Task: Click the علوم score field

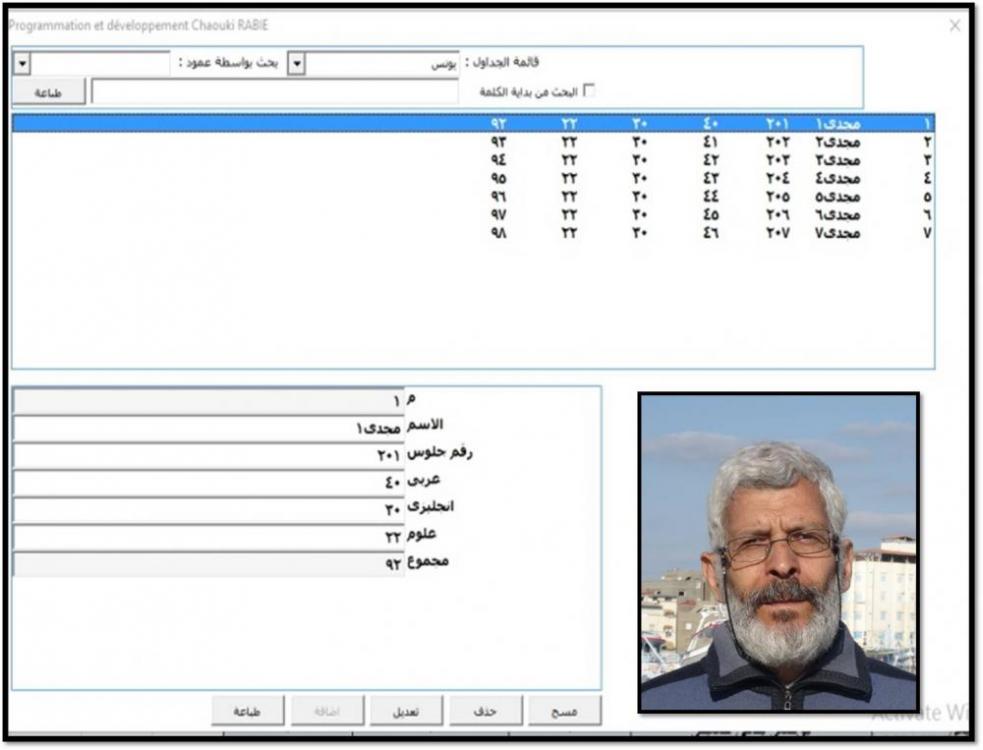Action: 208,536
